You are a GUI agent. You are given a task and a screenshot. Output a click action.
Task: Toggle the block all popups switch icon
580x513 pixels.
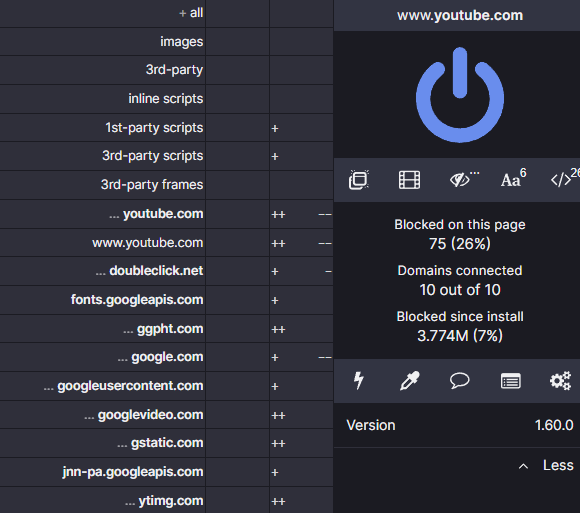point(359,180)
